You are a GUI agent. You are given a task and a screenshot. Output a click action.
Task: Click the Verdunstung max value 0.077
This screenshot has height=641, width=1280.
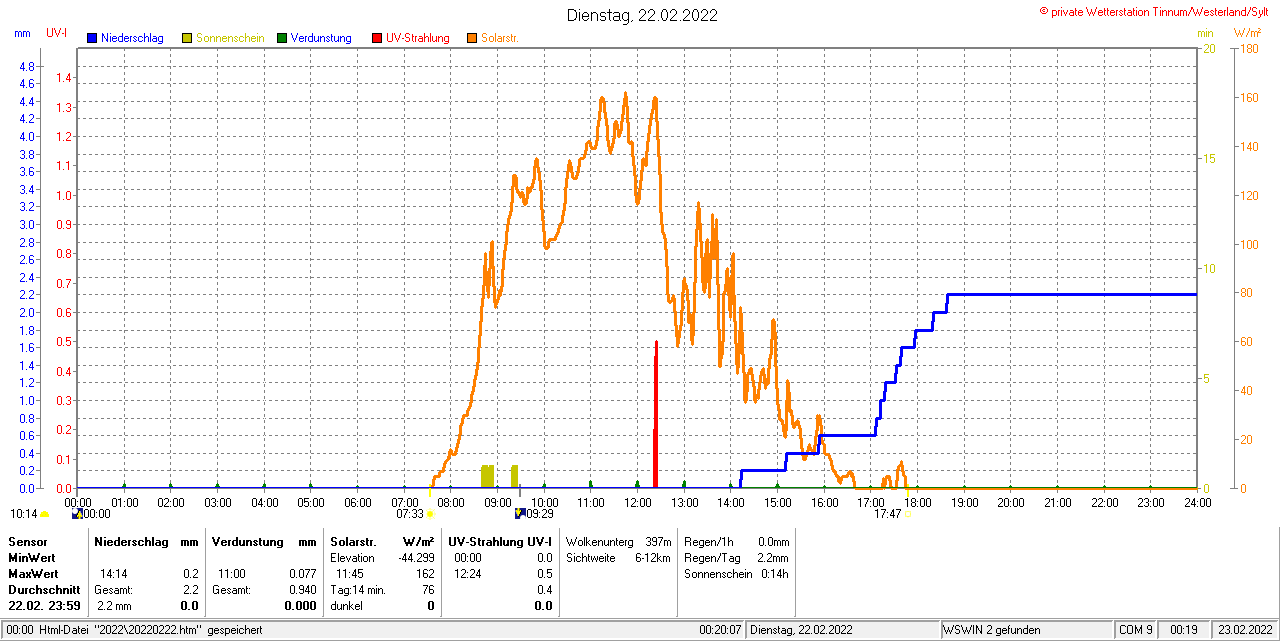pos(302,574)
